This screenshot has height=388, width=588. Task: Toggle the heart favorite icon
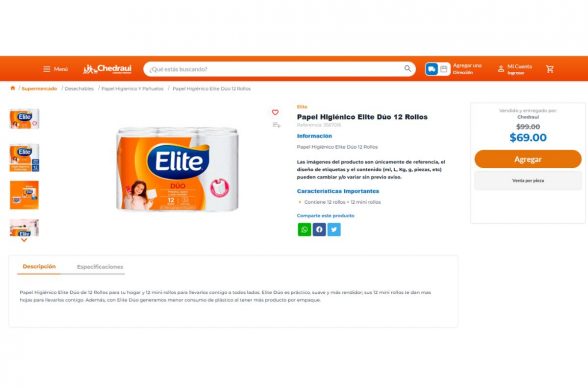[275, 112]
